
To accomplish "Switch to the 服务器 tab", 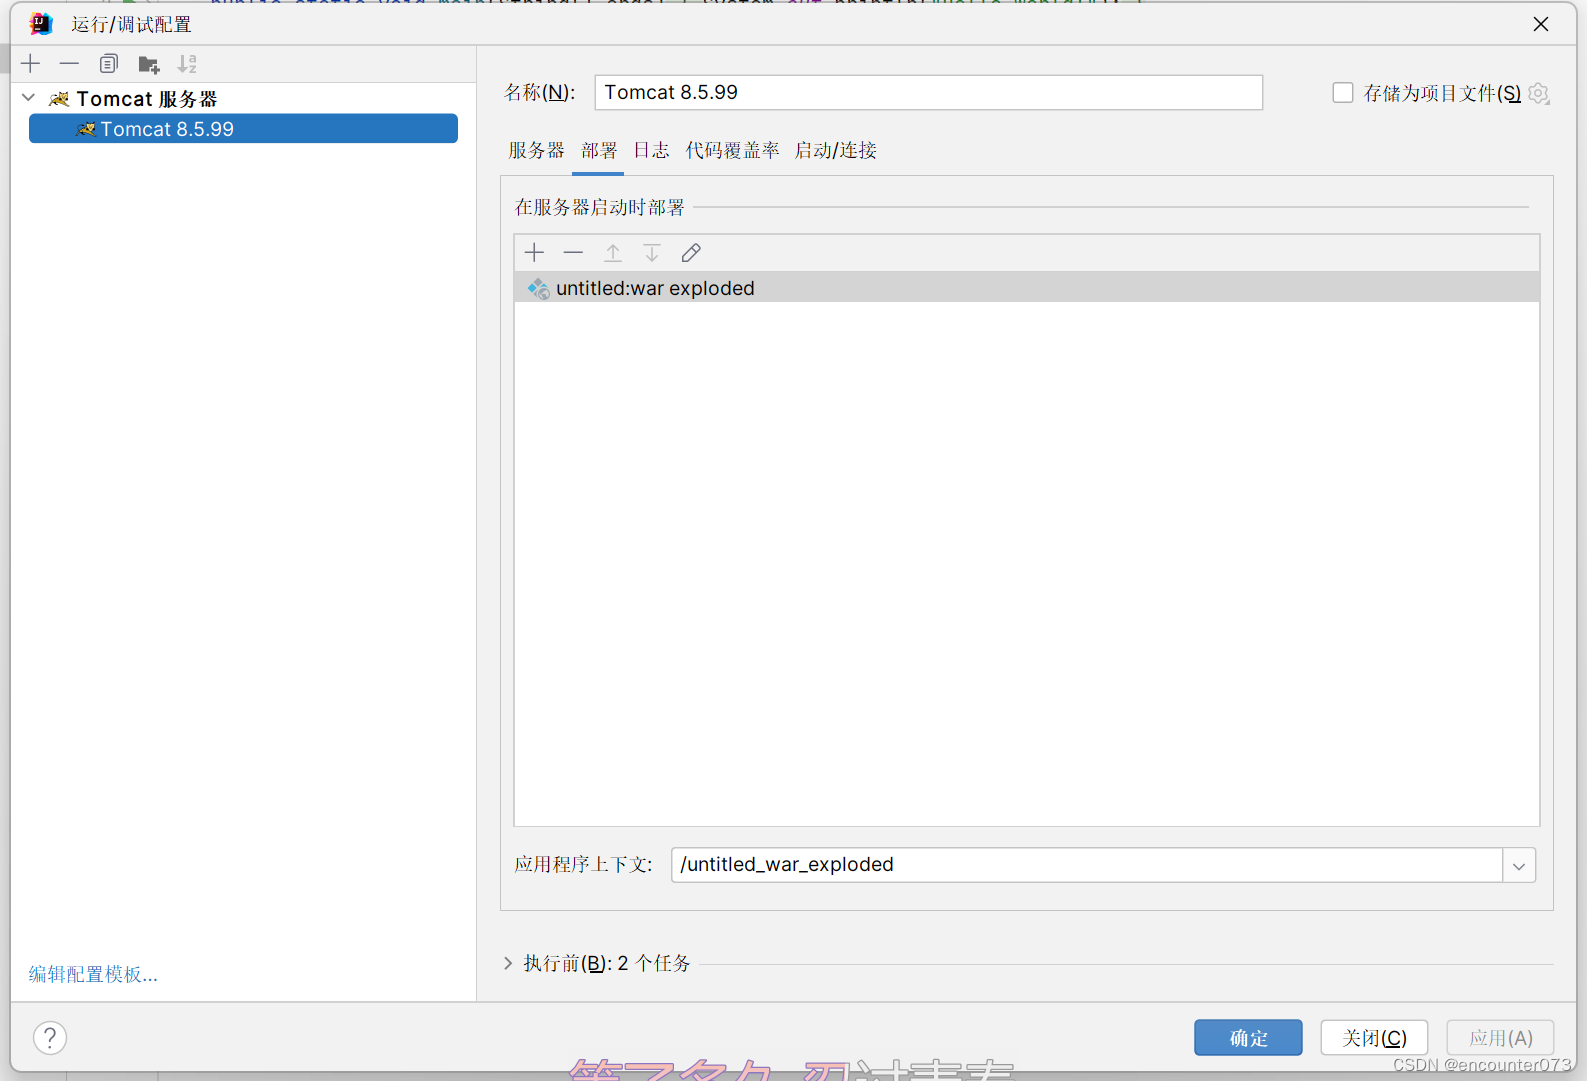I will [x=536, y=150].
